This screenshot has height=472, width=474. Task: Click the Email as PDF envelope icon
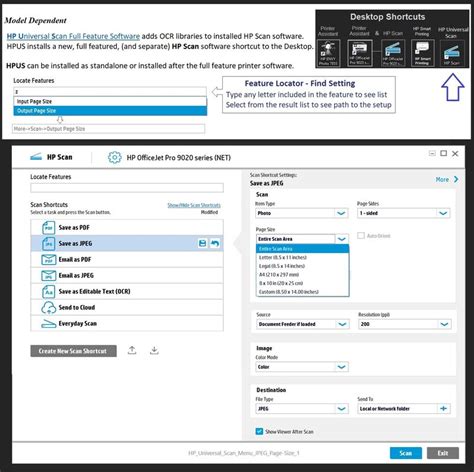point(48,259)
